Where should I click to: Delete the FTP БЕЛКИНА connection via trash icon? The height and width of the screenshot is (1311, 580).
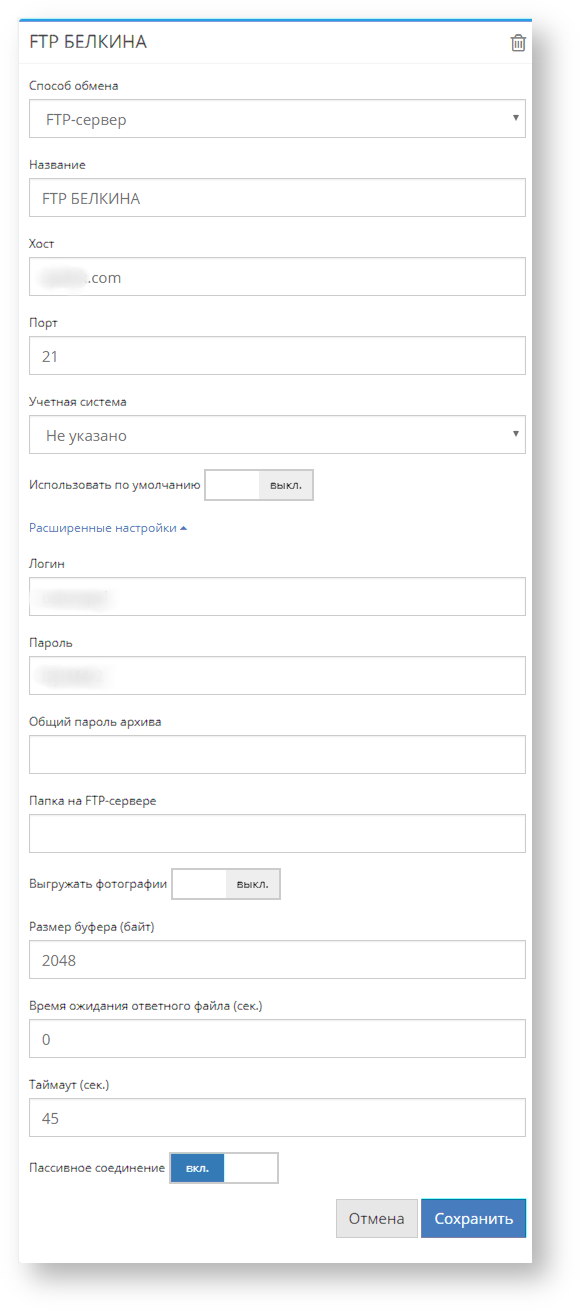517,43
